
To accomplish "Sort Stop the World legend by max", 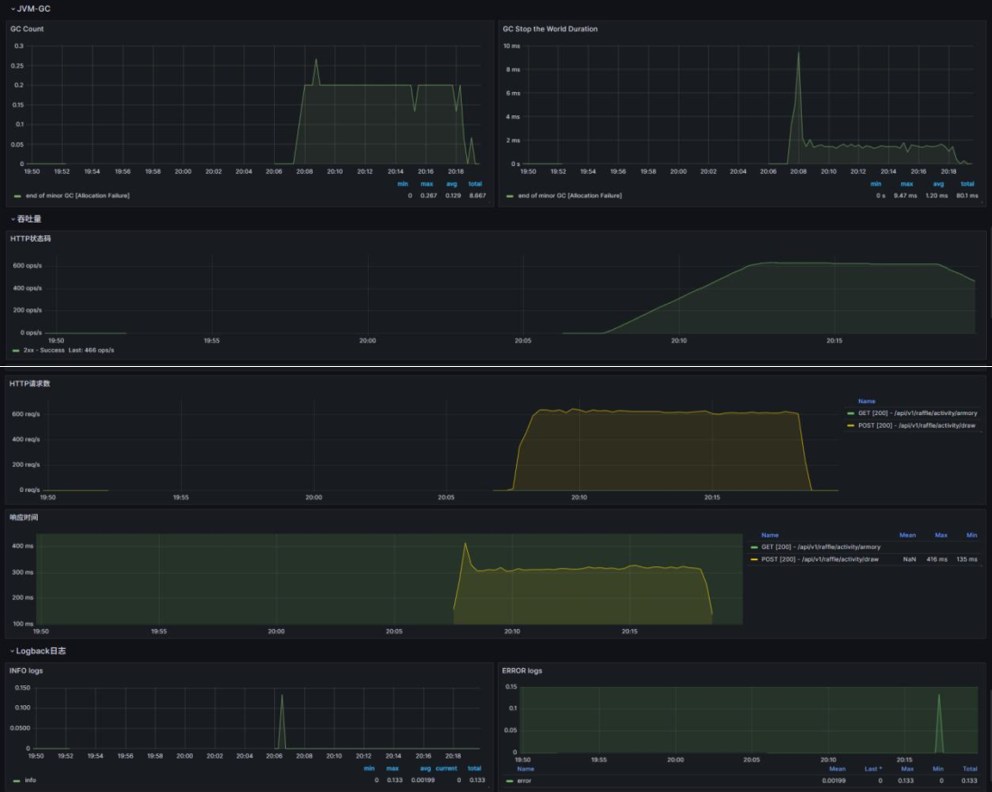I will pyautogui.click(x=907, y=184).
